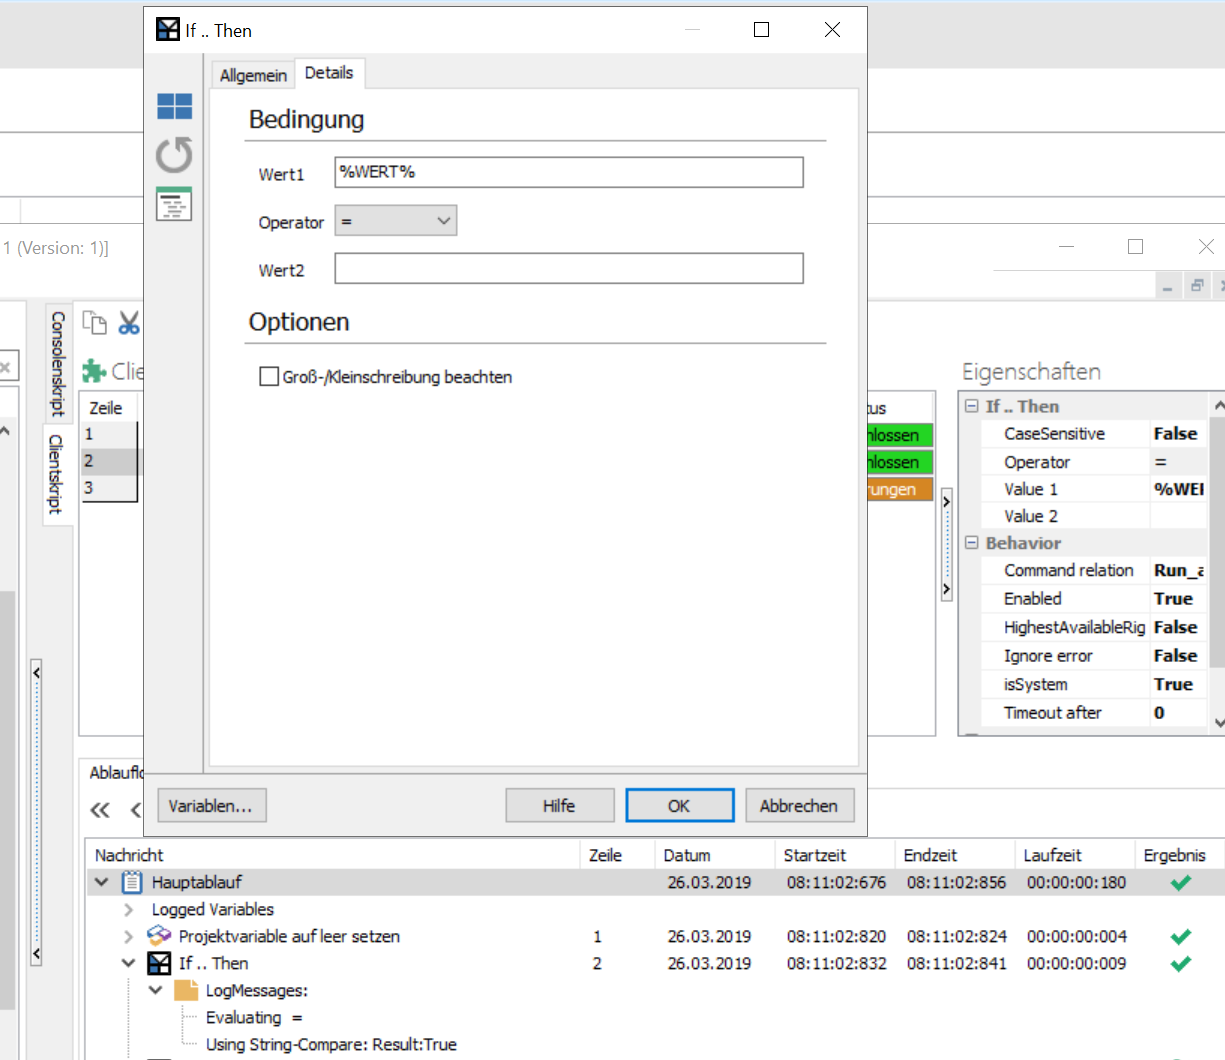Viewport: 1225px width, 1060px height.
Task: Switch to the Allgemein tab
Action: [253, 75]
